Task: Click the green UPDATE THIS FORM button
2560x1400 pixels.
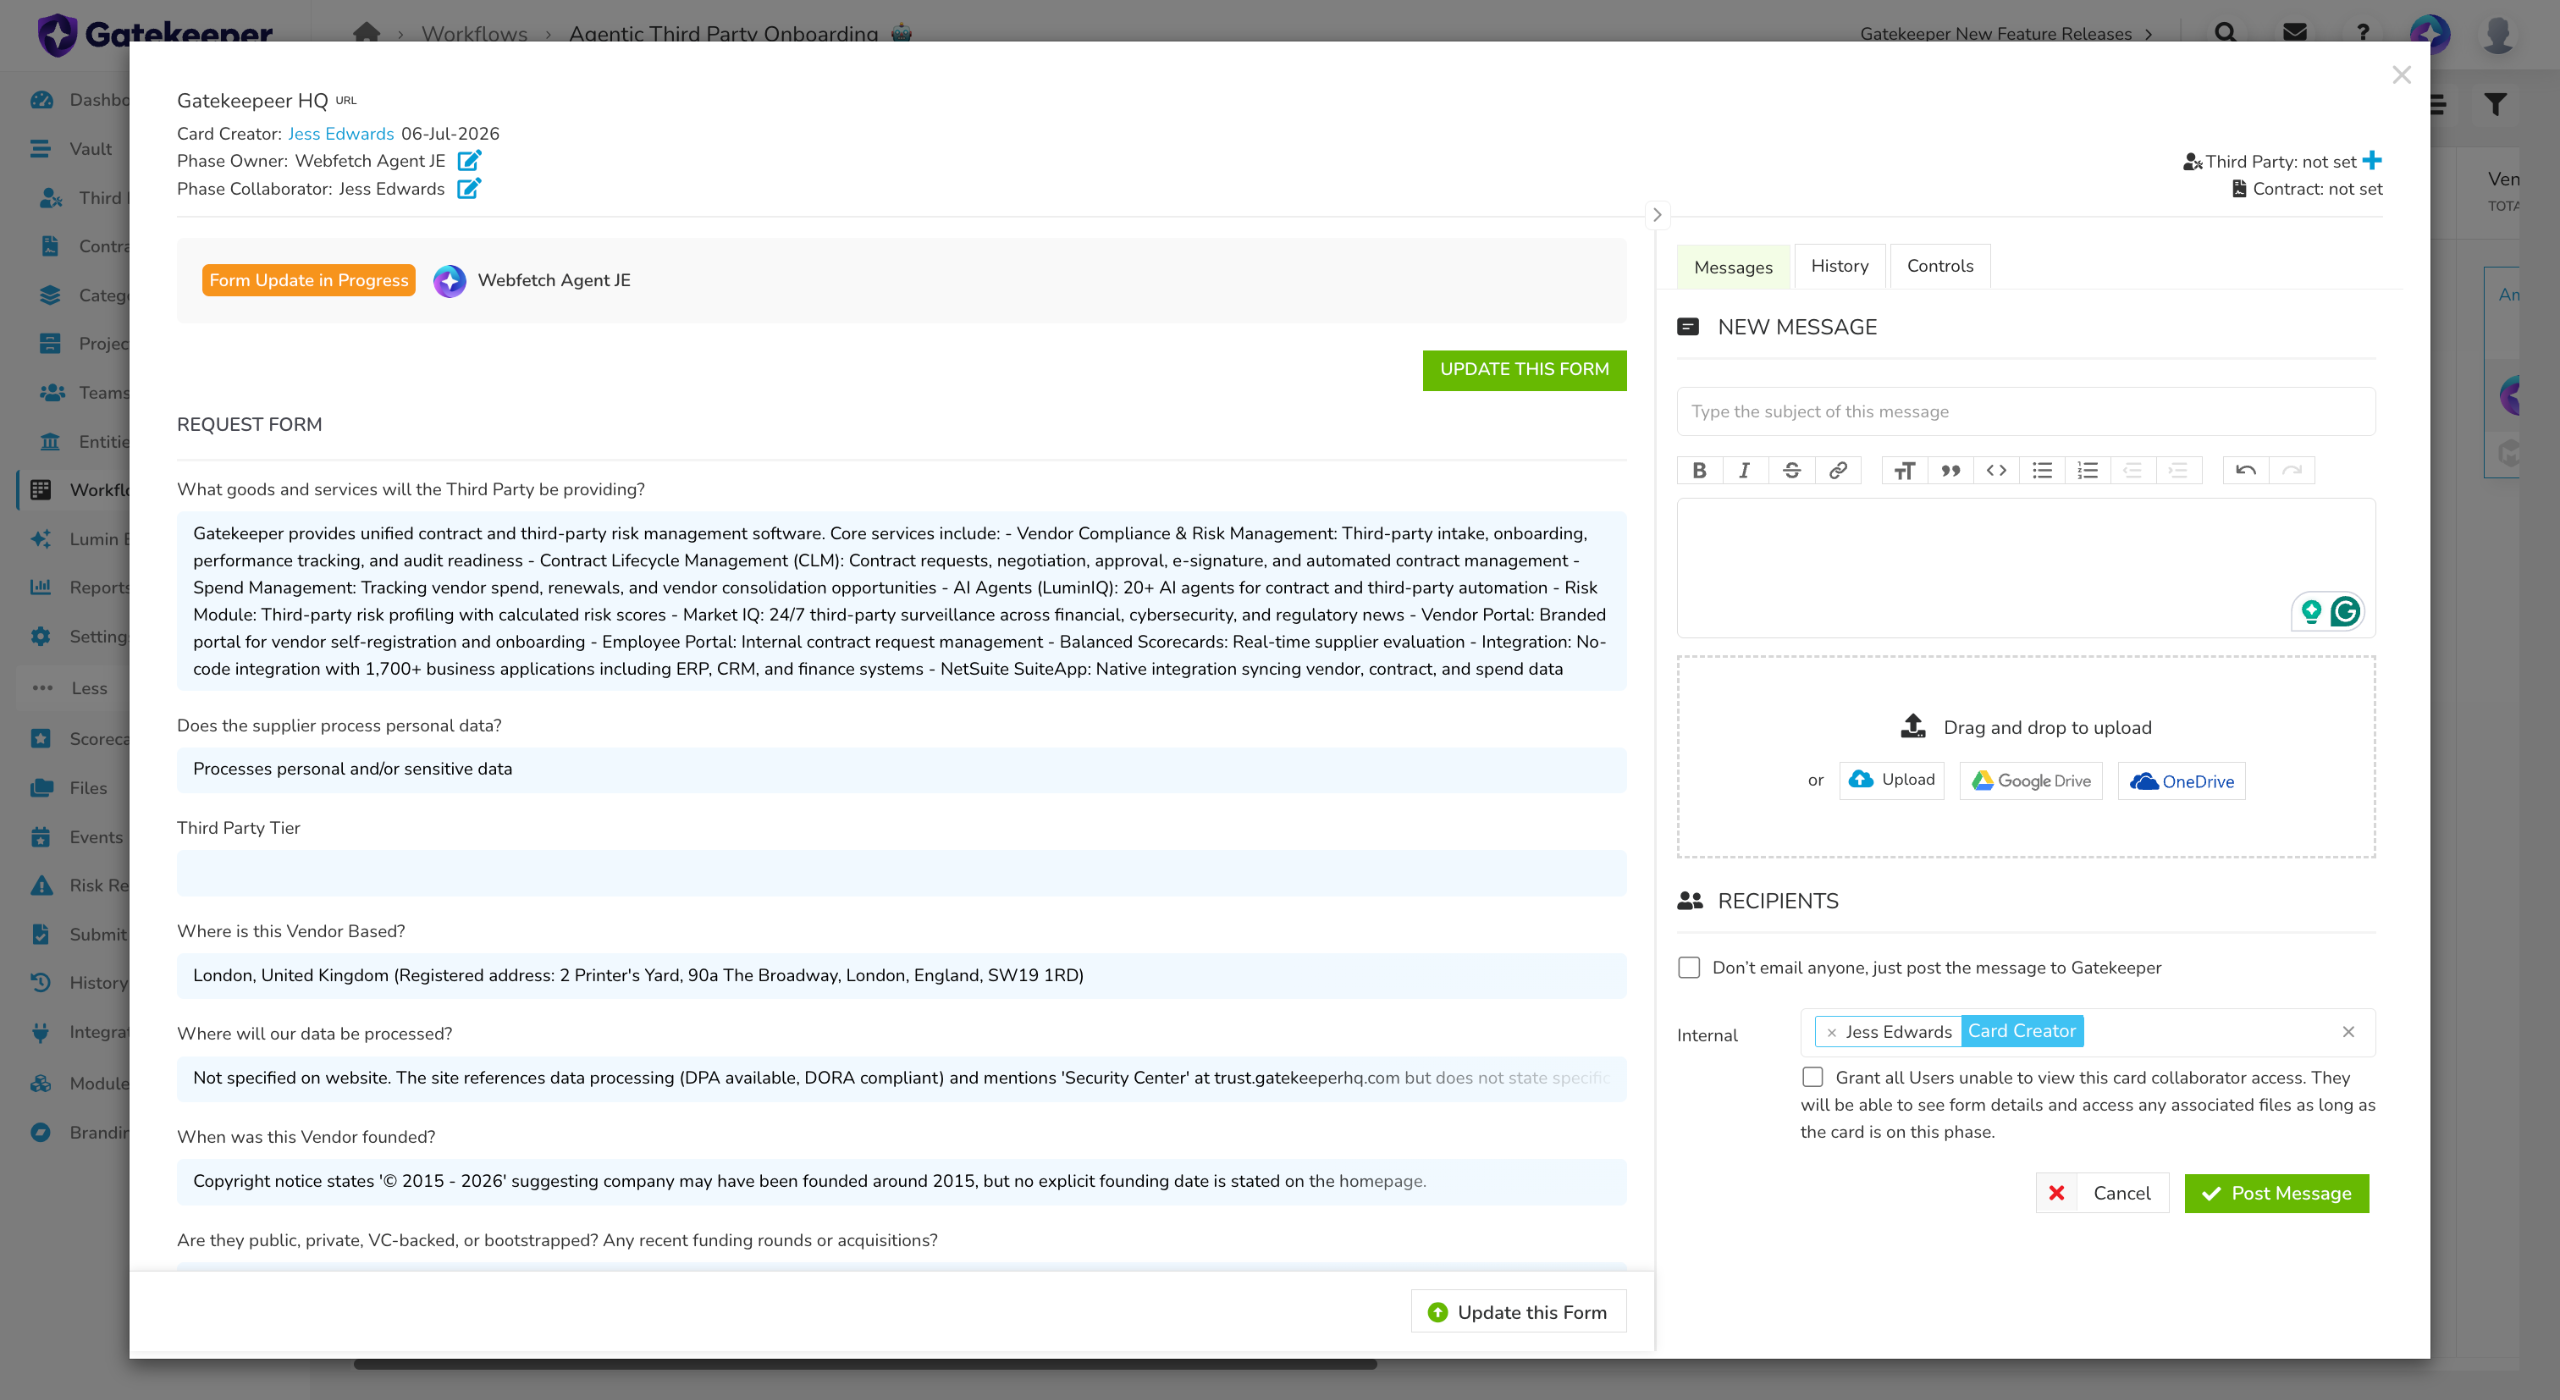Action: coord(1524,370)
